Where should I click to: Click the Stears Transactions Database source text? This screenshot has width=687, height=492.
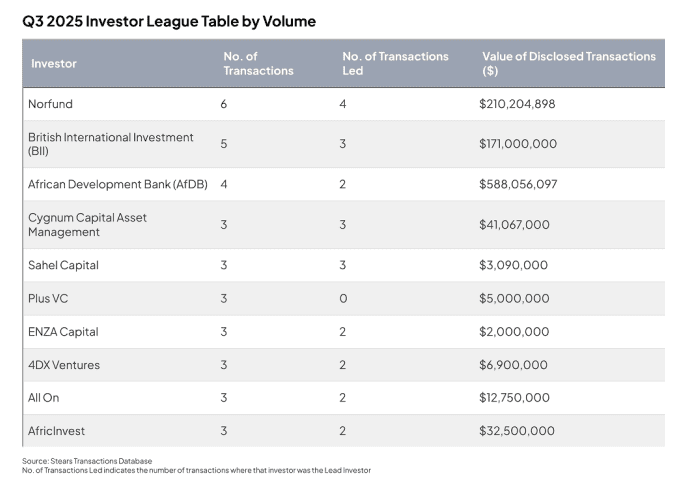[87, 461]
